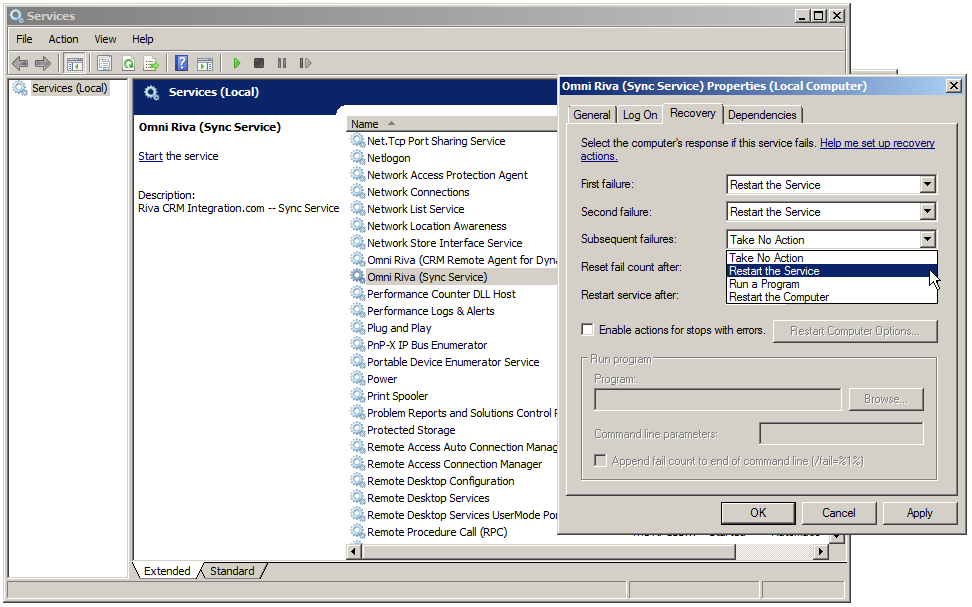Screen dimensions: 972x607
Task: Click Command line parameters input field
Action: (x=841, y=433)
